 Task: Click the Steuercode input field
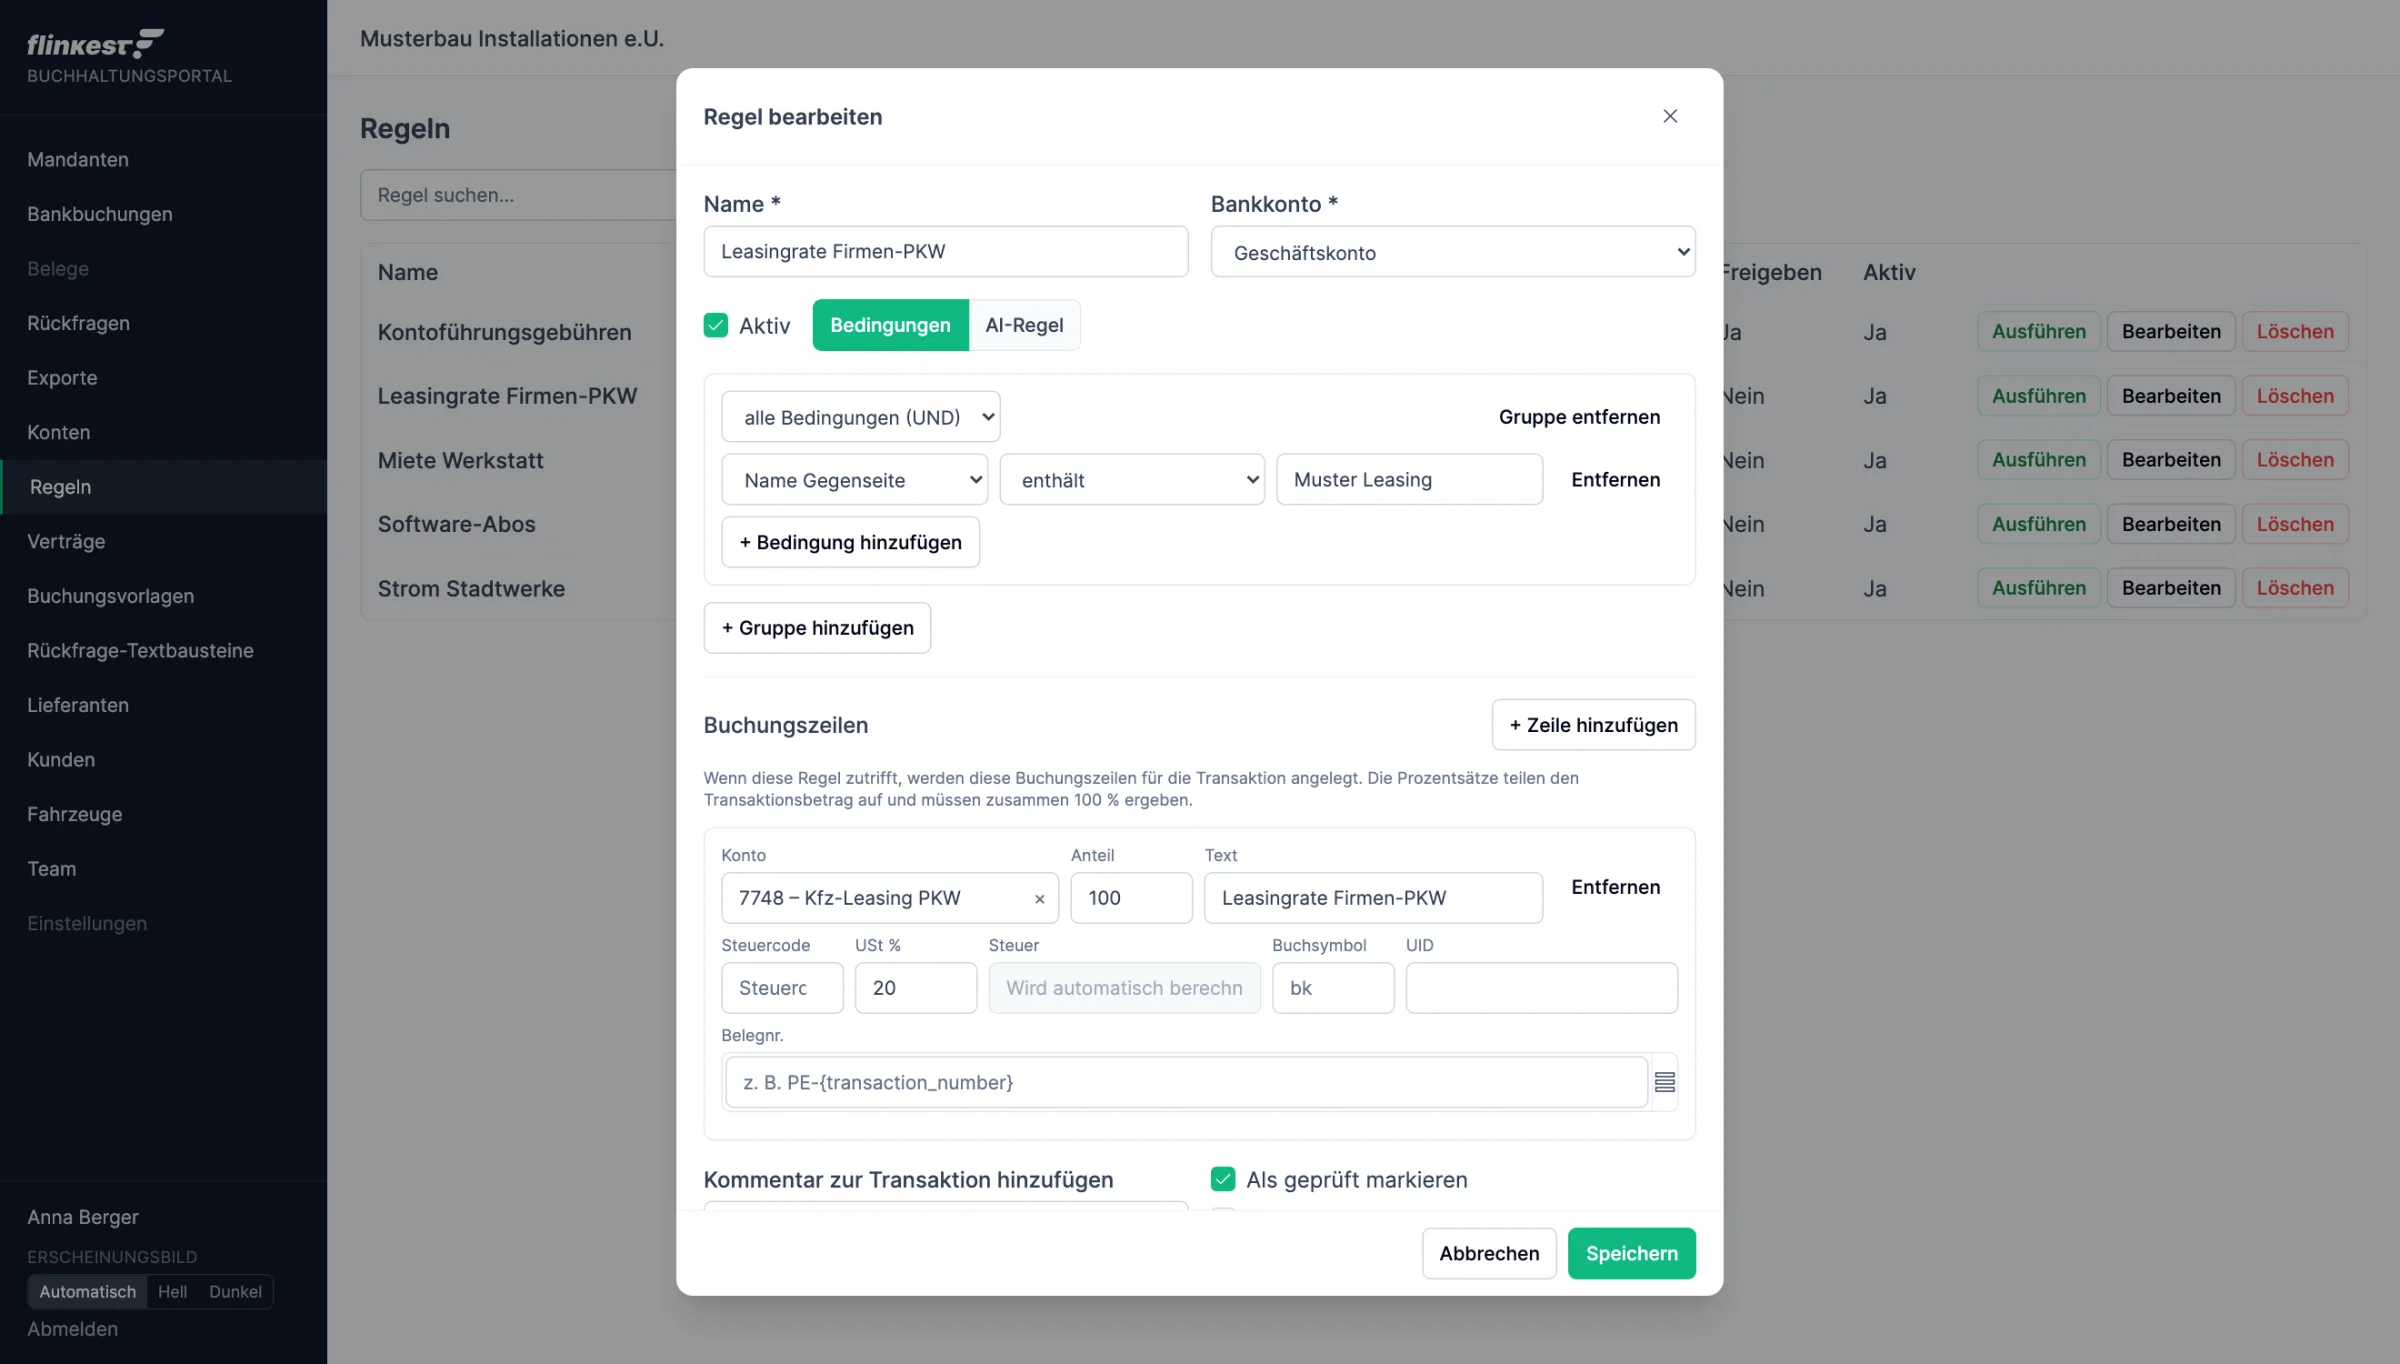click(782, 988)
